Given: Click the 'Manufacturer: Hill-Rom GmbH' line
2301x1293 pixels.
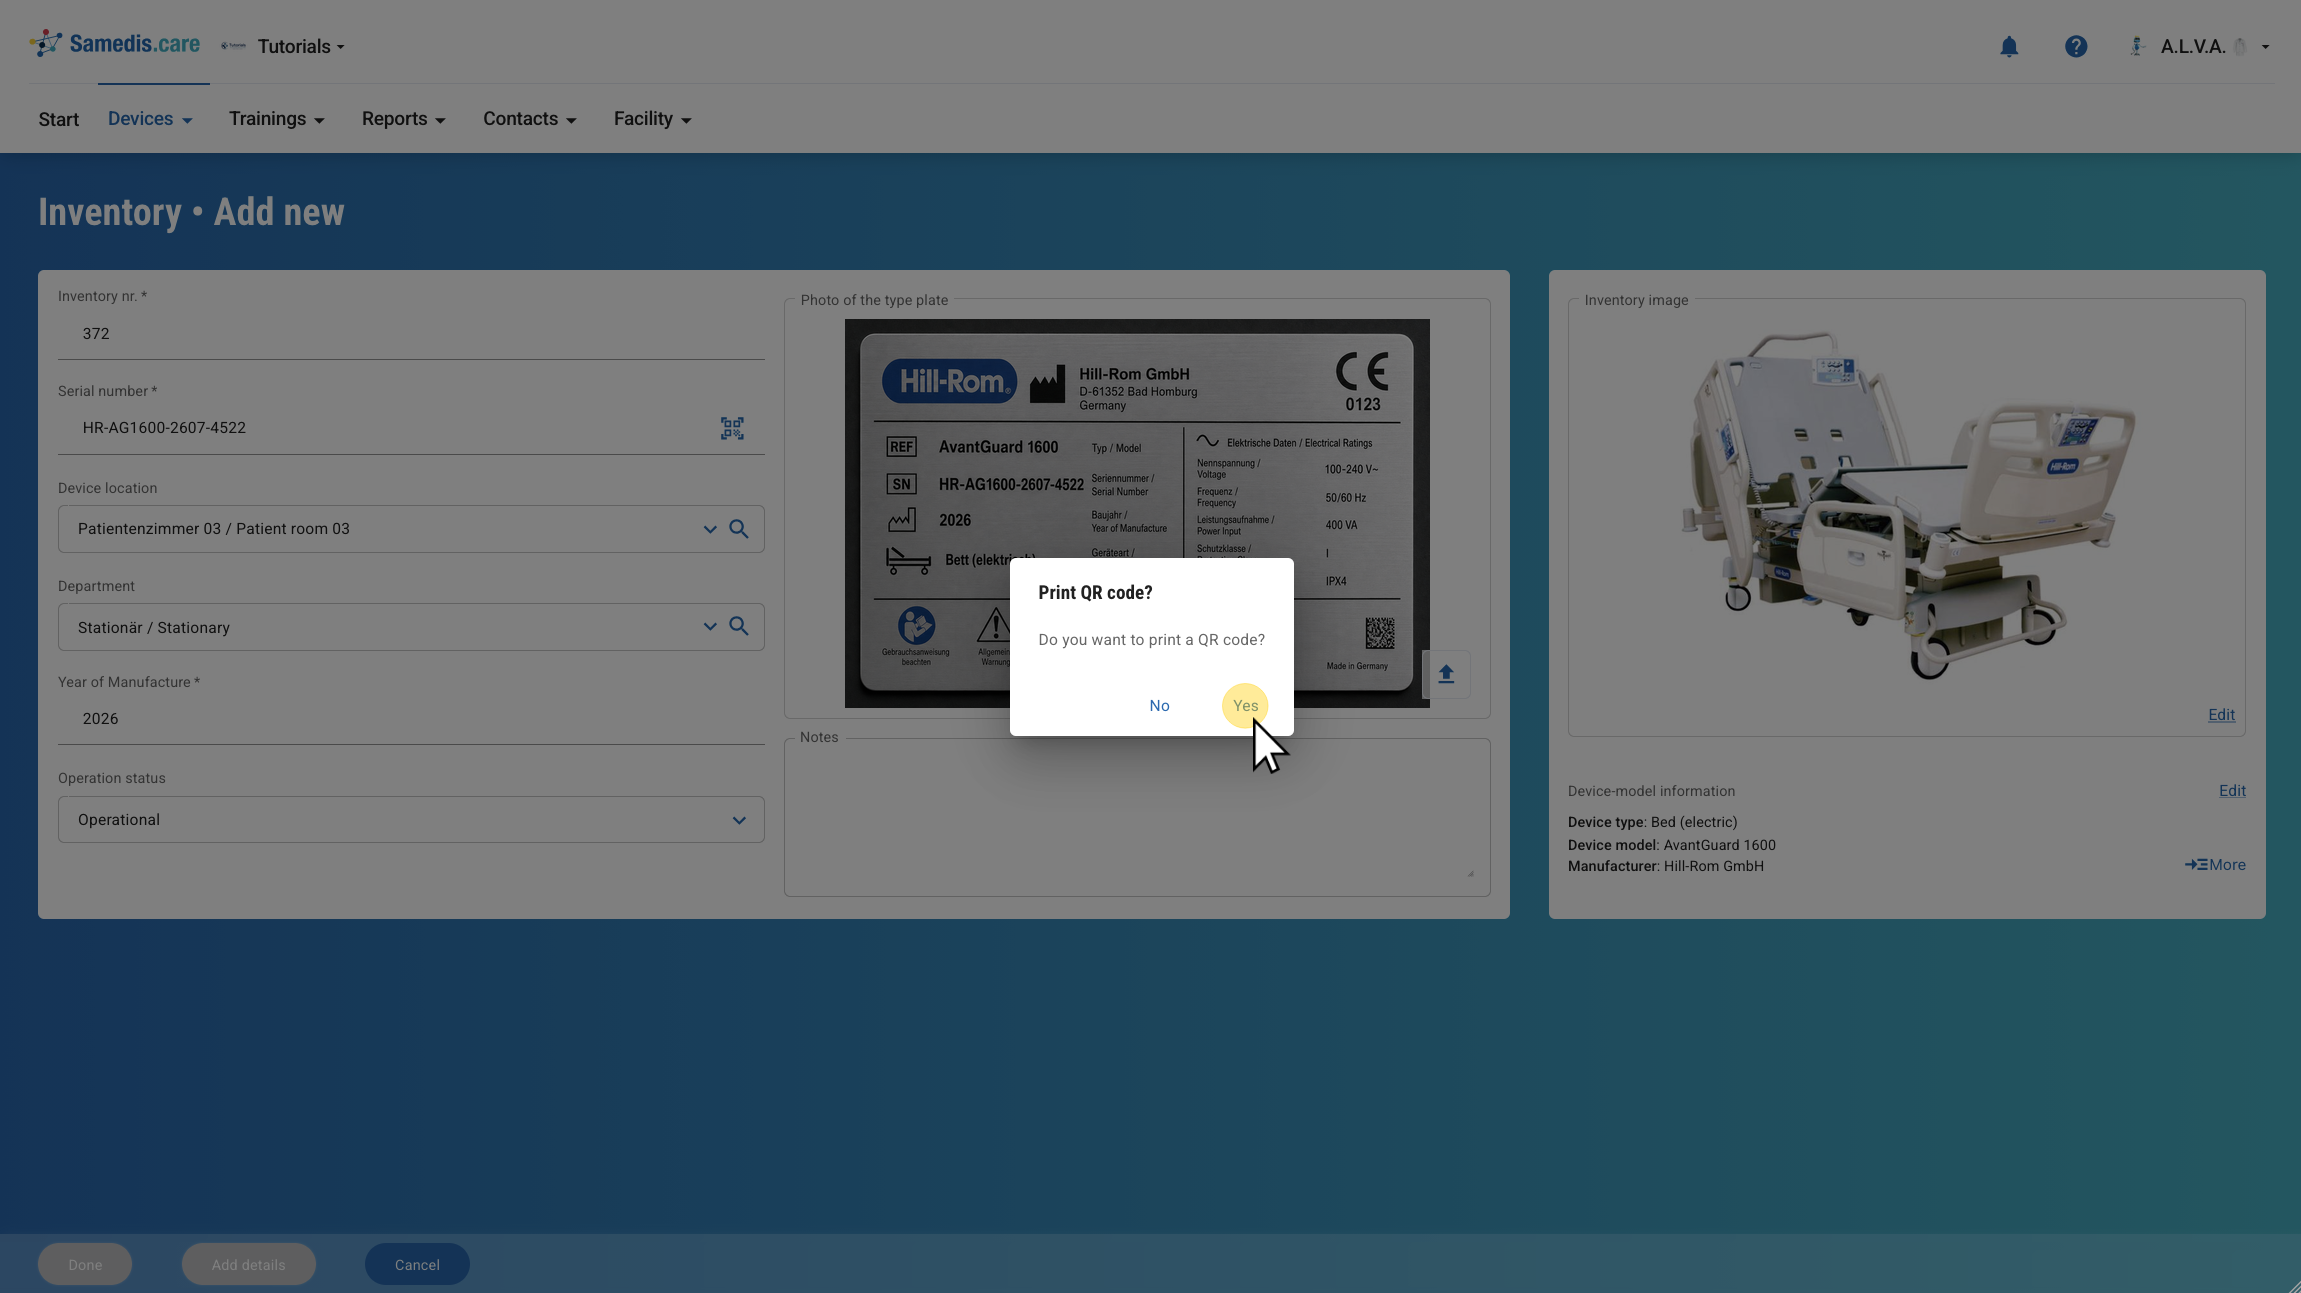Looking at the screenshot, I should coord(1666,867).
